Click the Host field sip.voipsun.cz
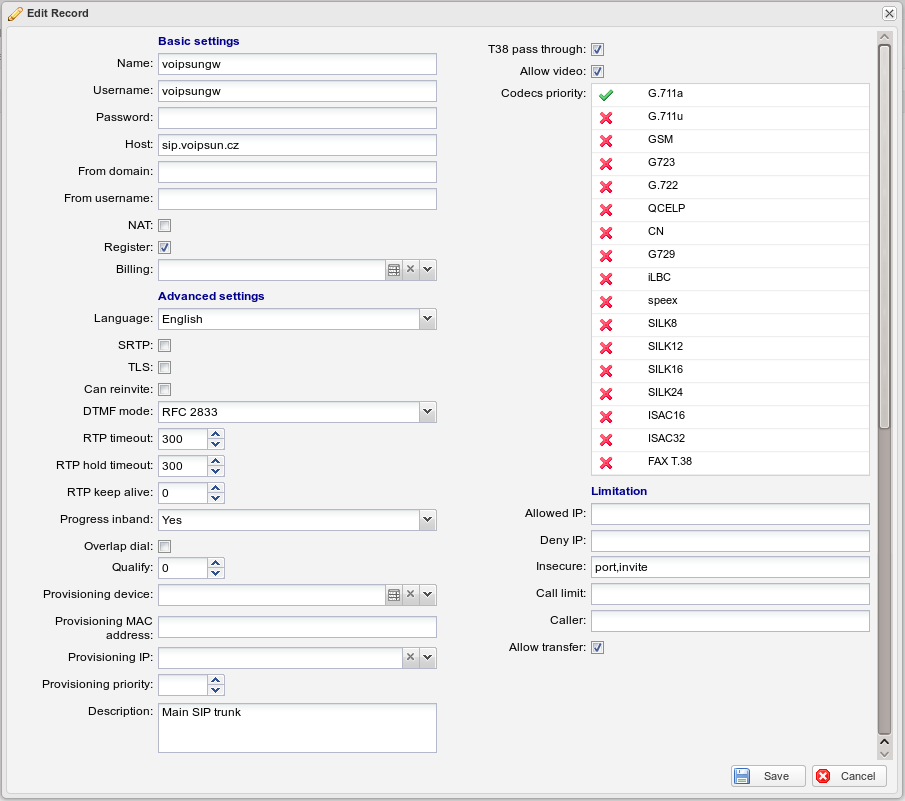This screenshot has height=801, width=905. (x=297, y=145)
